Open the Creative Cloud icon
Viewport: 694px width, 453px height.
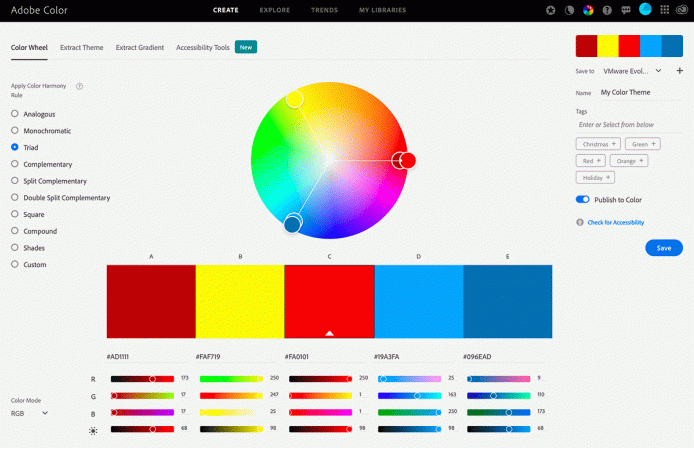point(682,10)
